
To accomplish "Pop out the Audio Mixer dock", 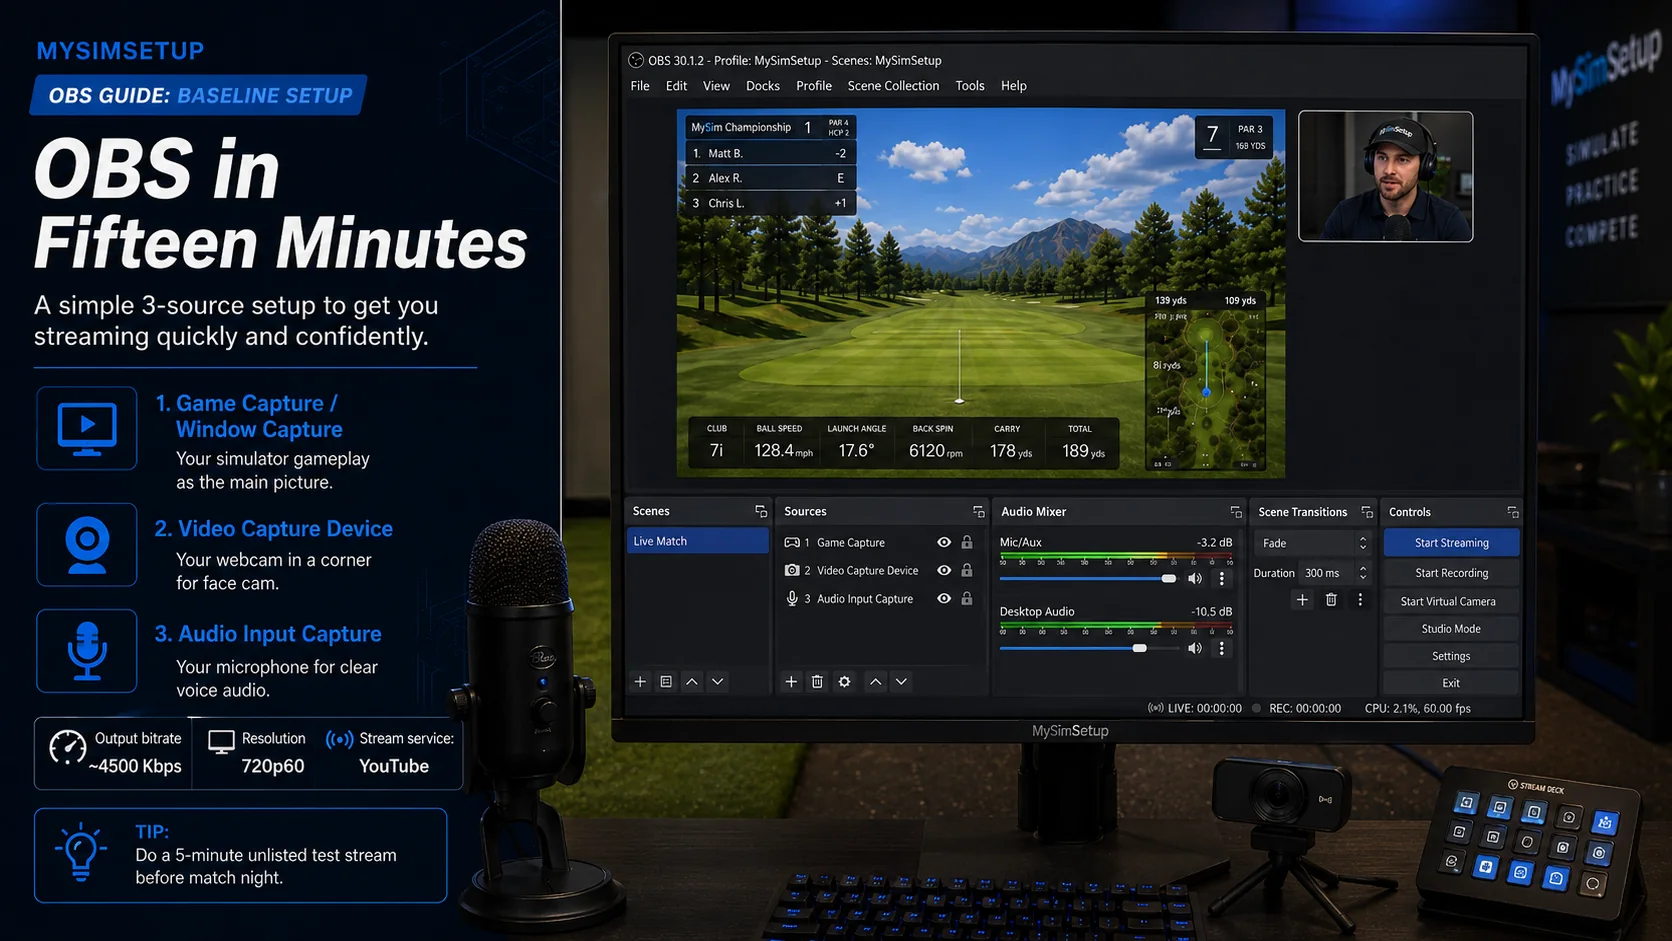I will click(1236, 511).
